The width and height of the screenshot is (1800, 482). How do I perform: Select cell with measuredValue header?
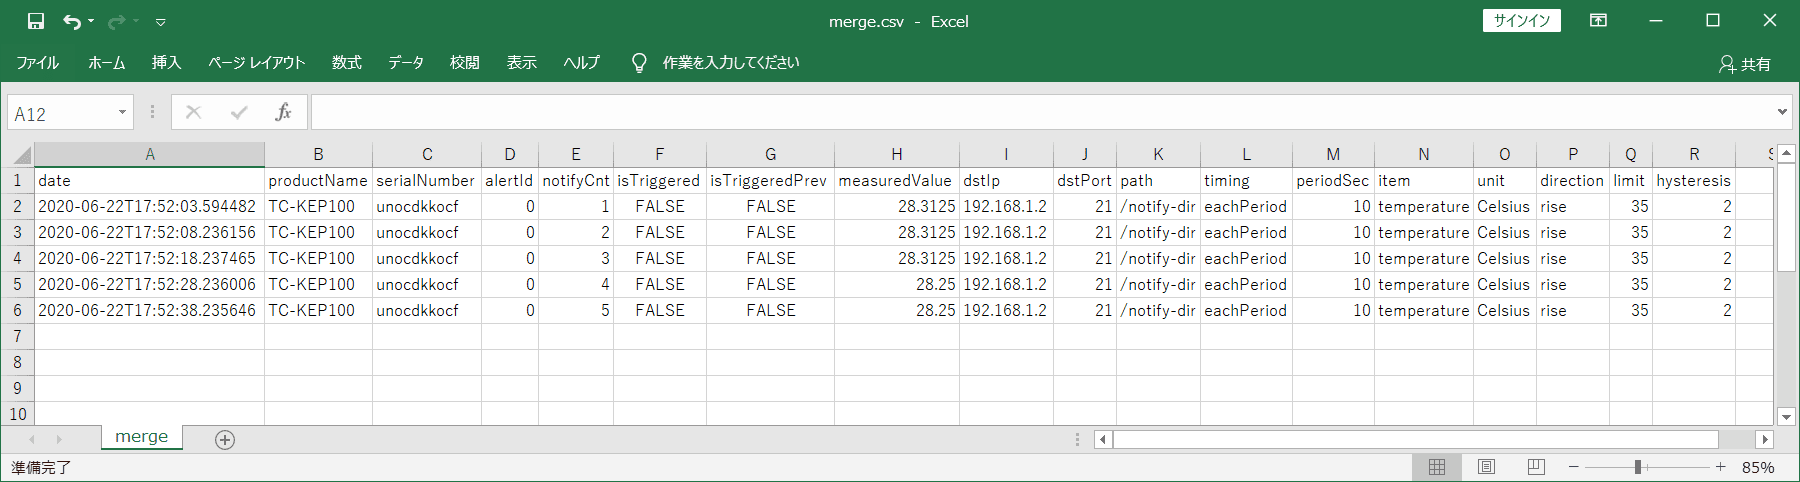896,181
